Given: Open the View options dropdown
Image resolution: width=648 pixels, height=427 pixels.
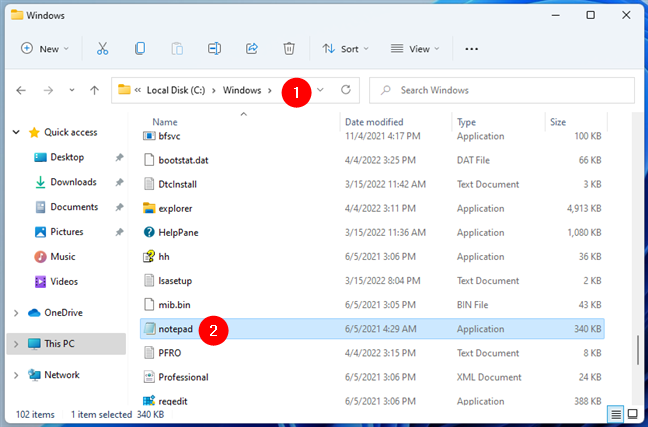Looking at the screenshot, I should tap(415, 49).
